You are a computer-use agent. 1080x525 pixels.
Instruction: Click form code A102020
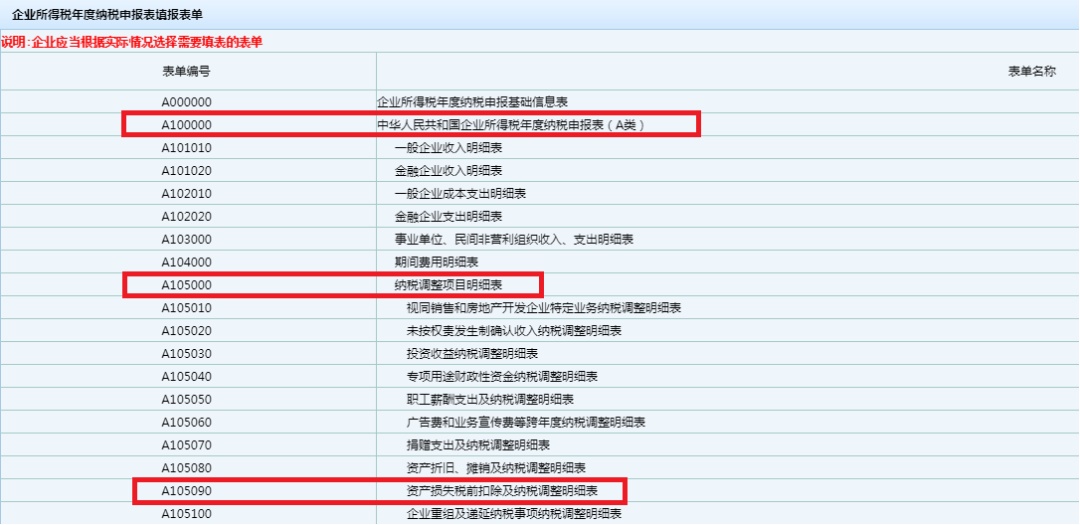(x=187, y=216)
